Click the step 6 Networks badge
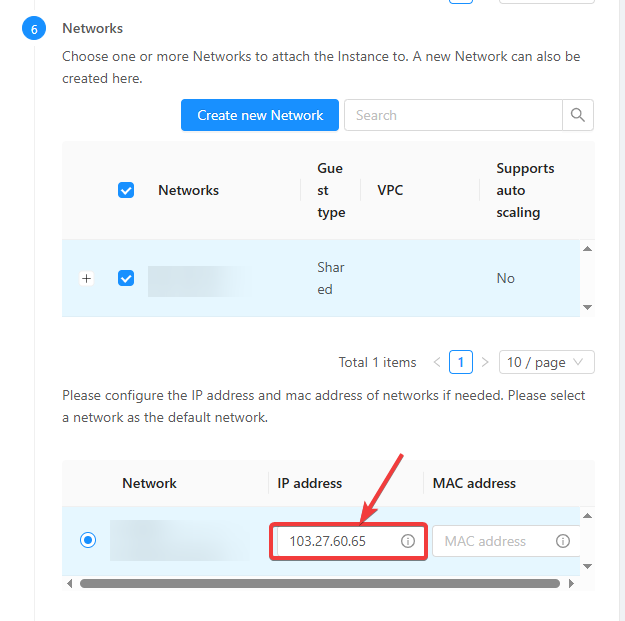The image size is (625, 621). [34, 29]
